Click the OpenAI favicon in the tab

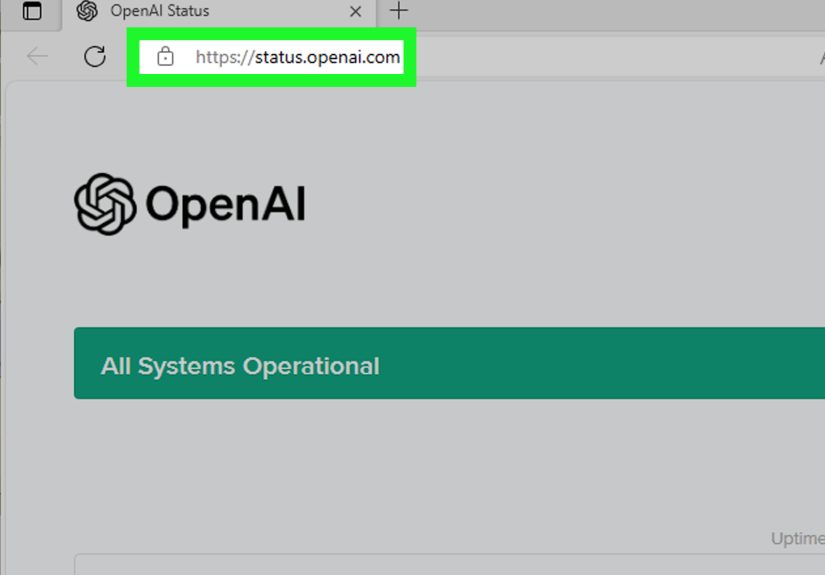(x=87, y=11)
